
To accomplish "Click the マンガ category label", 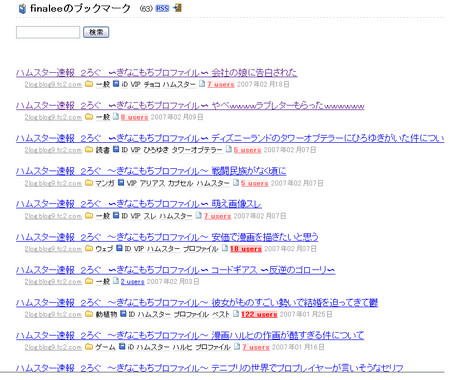I will [105, 183].
